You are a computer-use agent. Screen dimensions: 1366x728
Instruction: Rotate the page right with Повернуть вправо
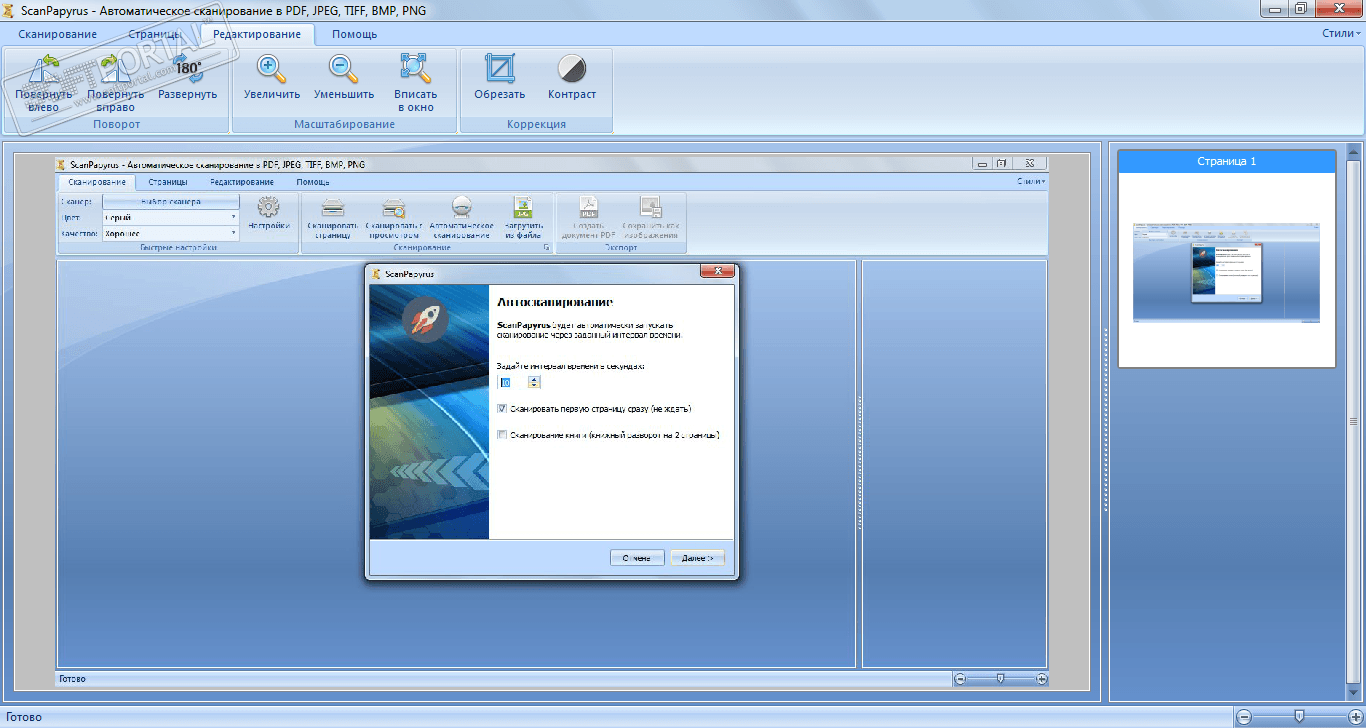pyautogui.click(x=115, y=83)
